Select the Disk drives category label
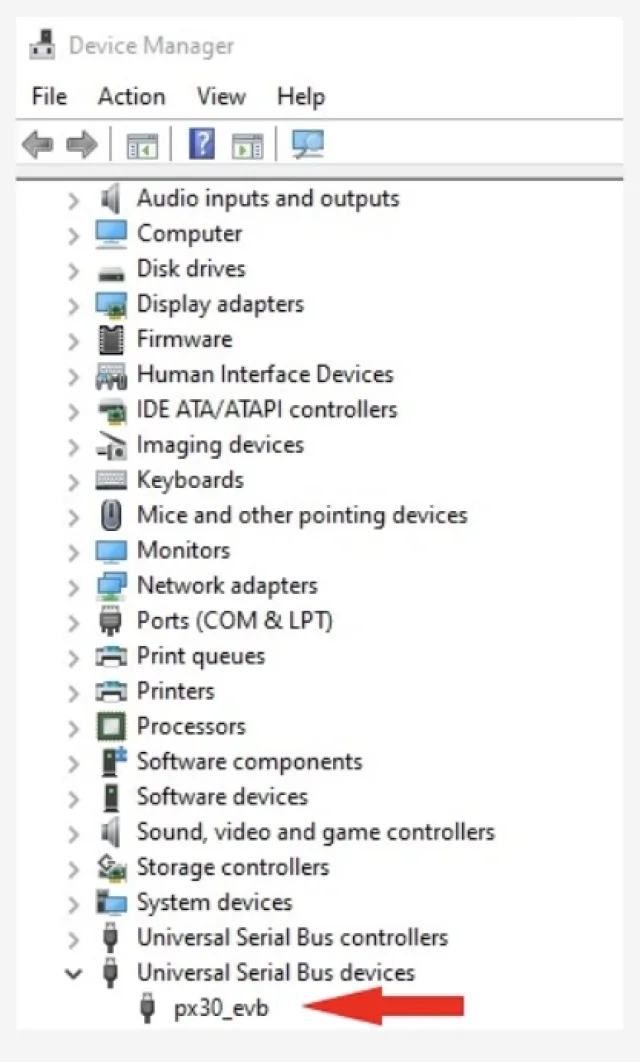640x1062 pixels. 191,269
